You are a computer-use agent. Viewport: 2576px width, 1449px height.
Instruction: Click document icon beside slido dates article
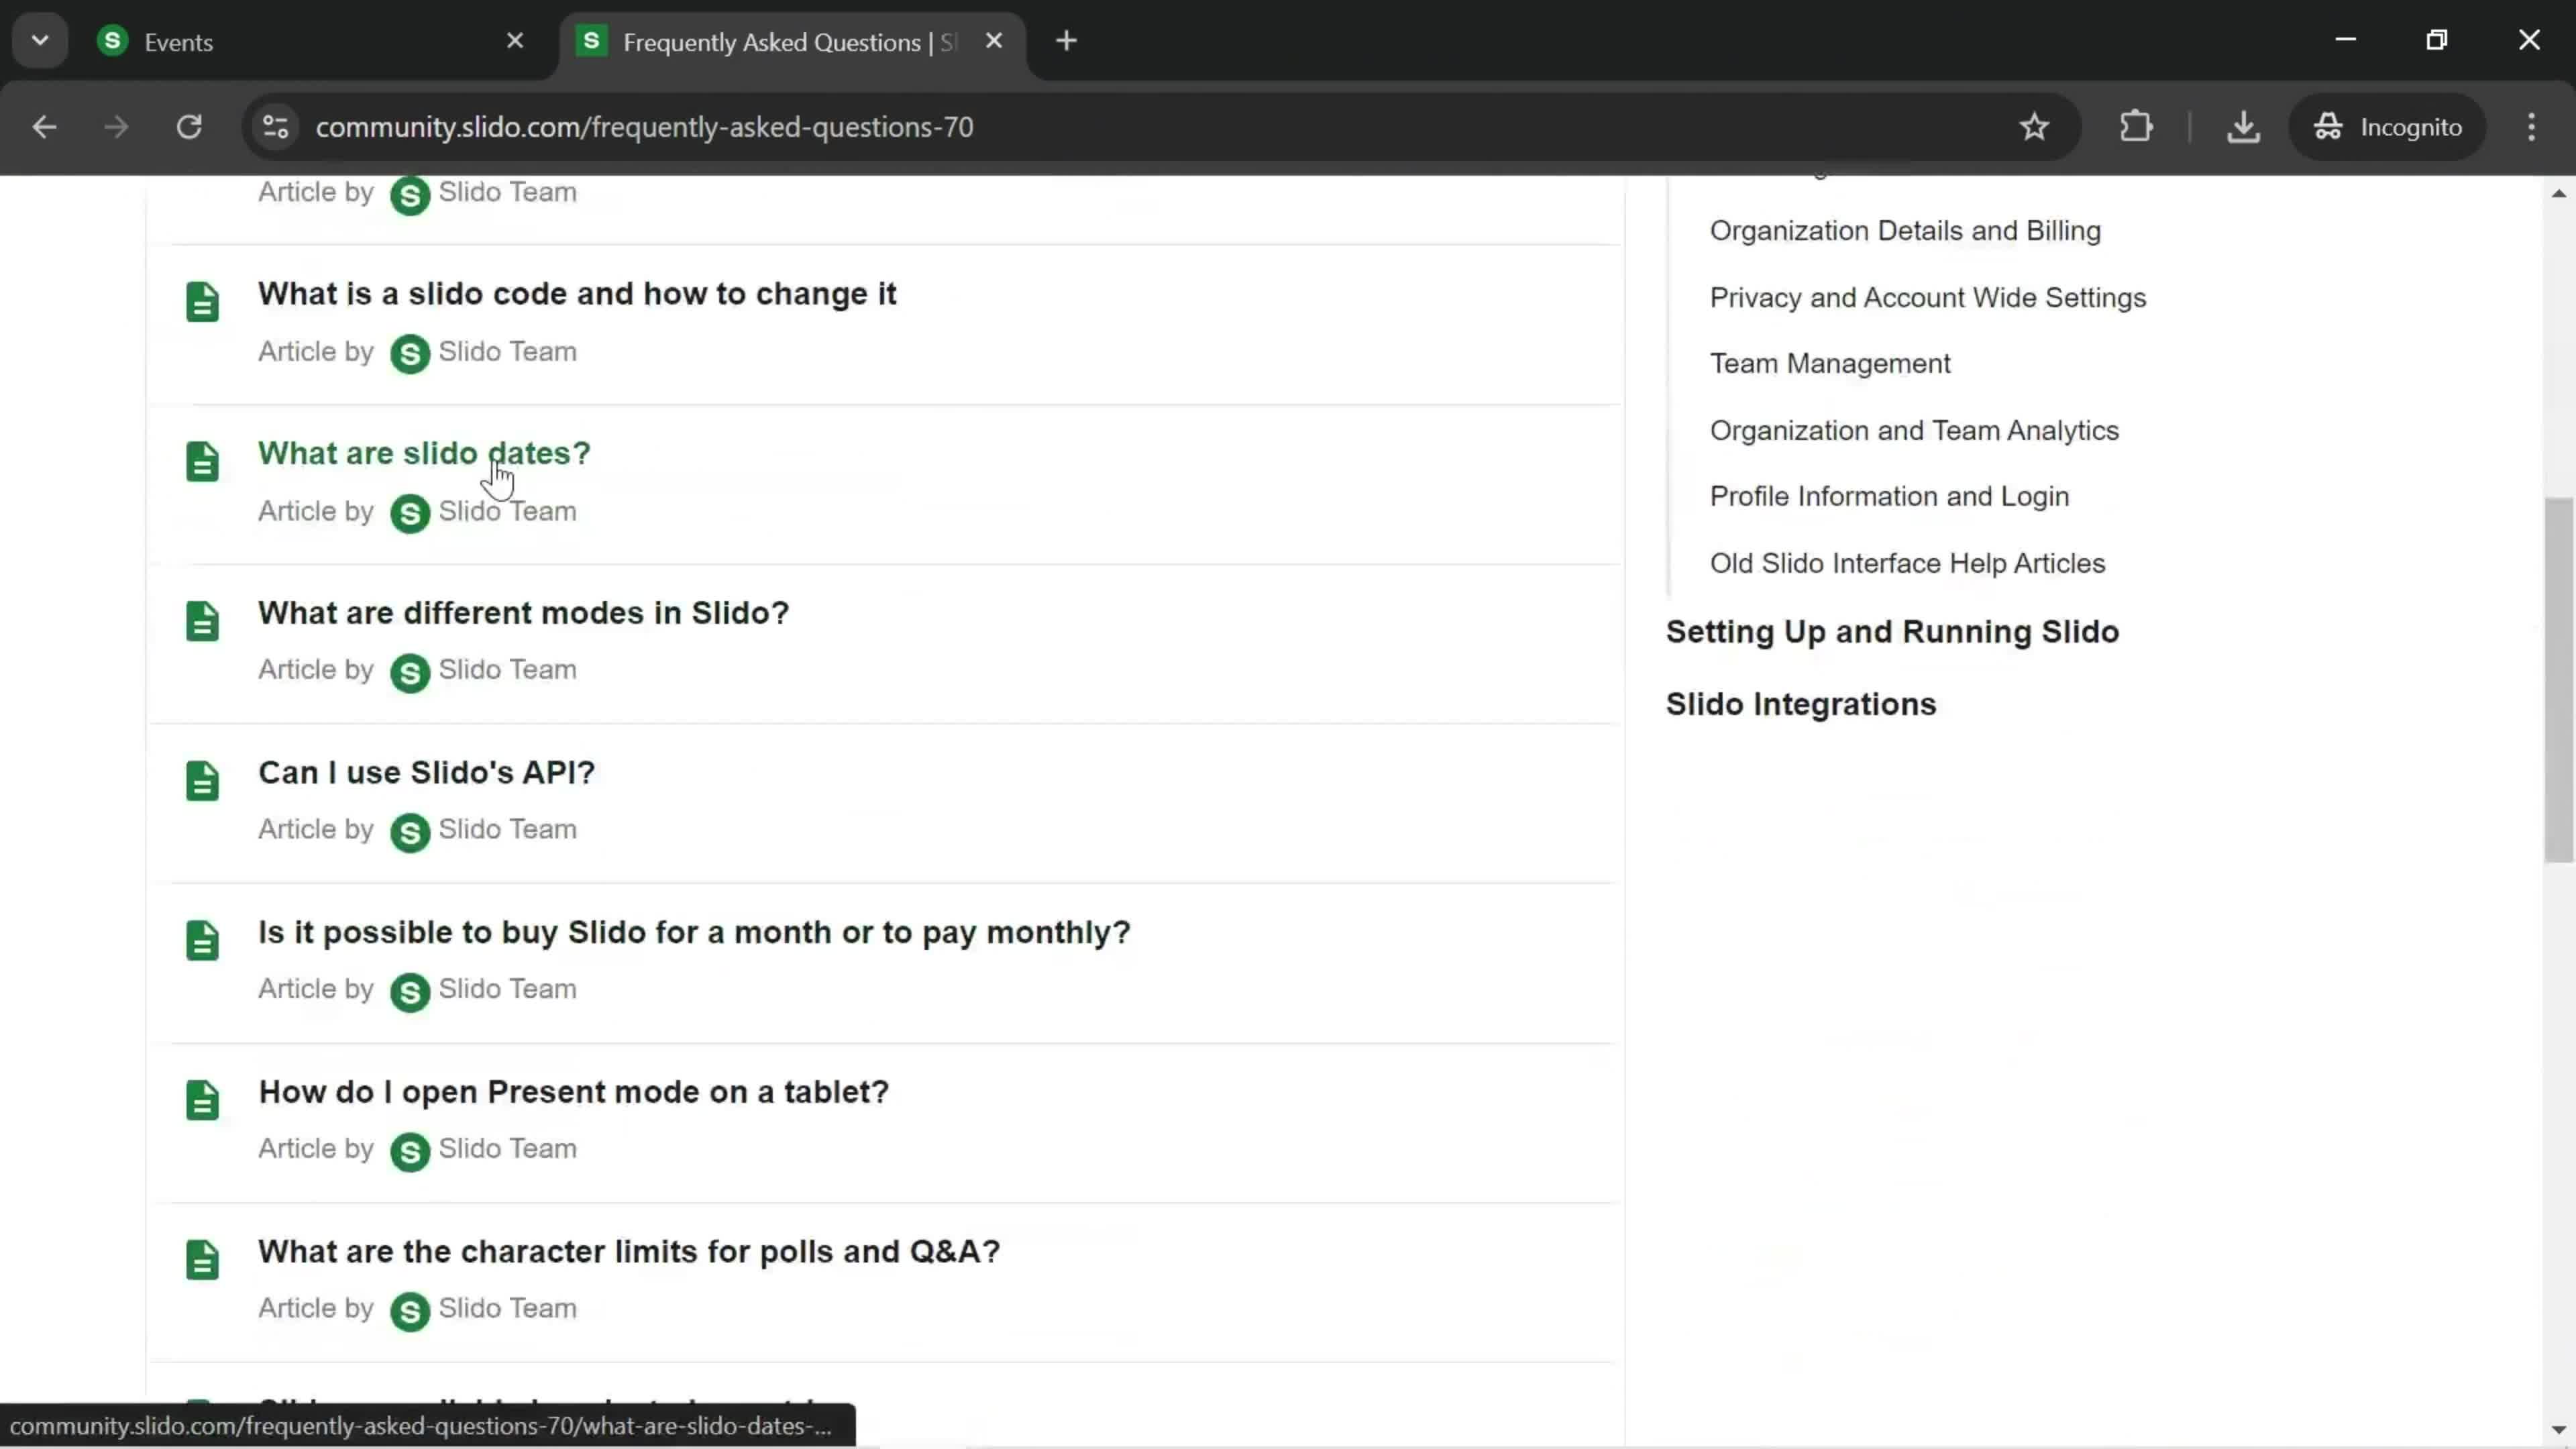[202, 462]
